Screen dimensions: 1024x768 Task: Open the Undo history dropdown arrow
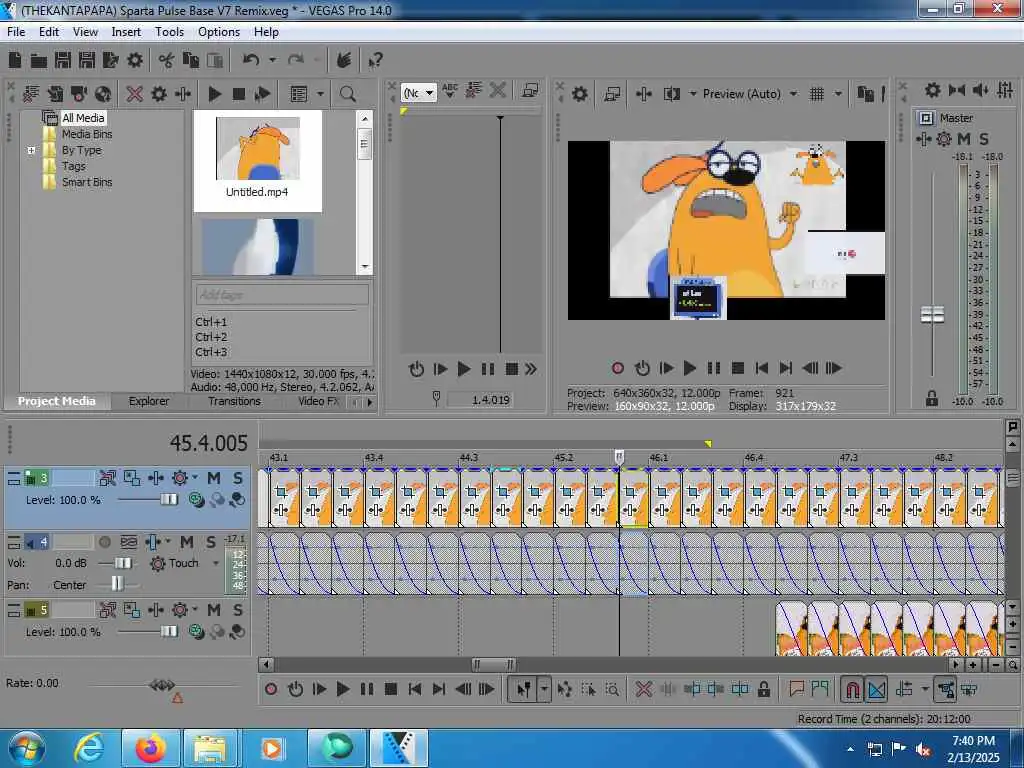point(272,61)
